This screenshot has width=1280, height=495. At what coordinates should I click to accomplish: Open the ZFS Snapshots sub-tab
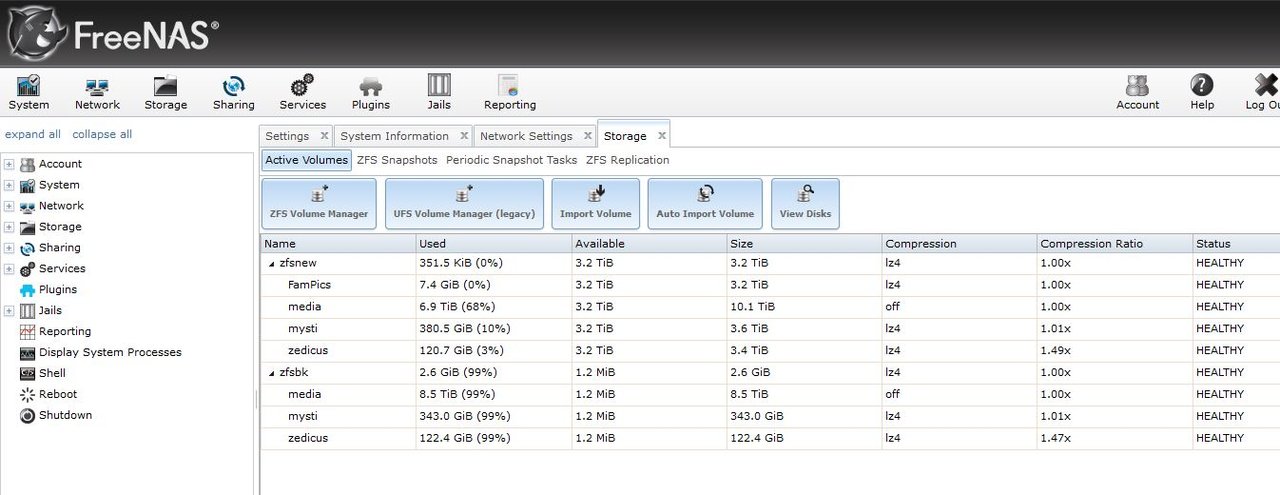point(396,160)
